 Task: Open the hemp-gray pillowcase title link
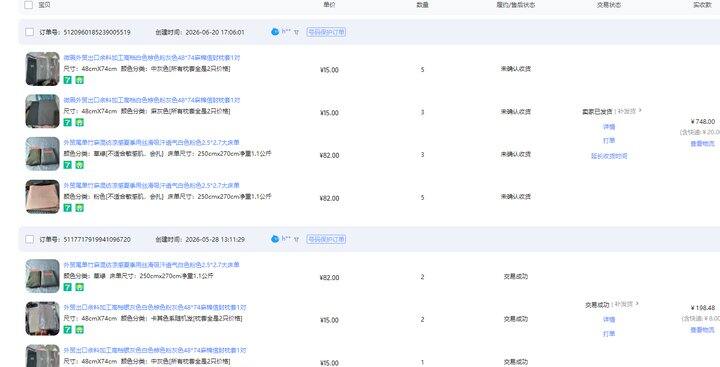(x=152, y=100)
